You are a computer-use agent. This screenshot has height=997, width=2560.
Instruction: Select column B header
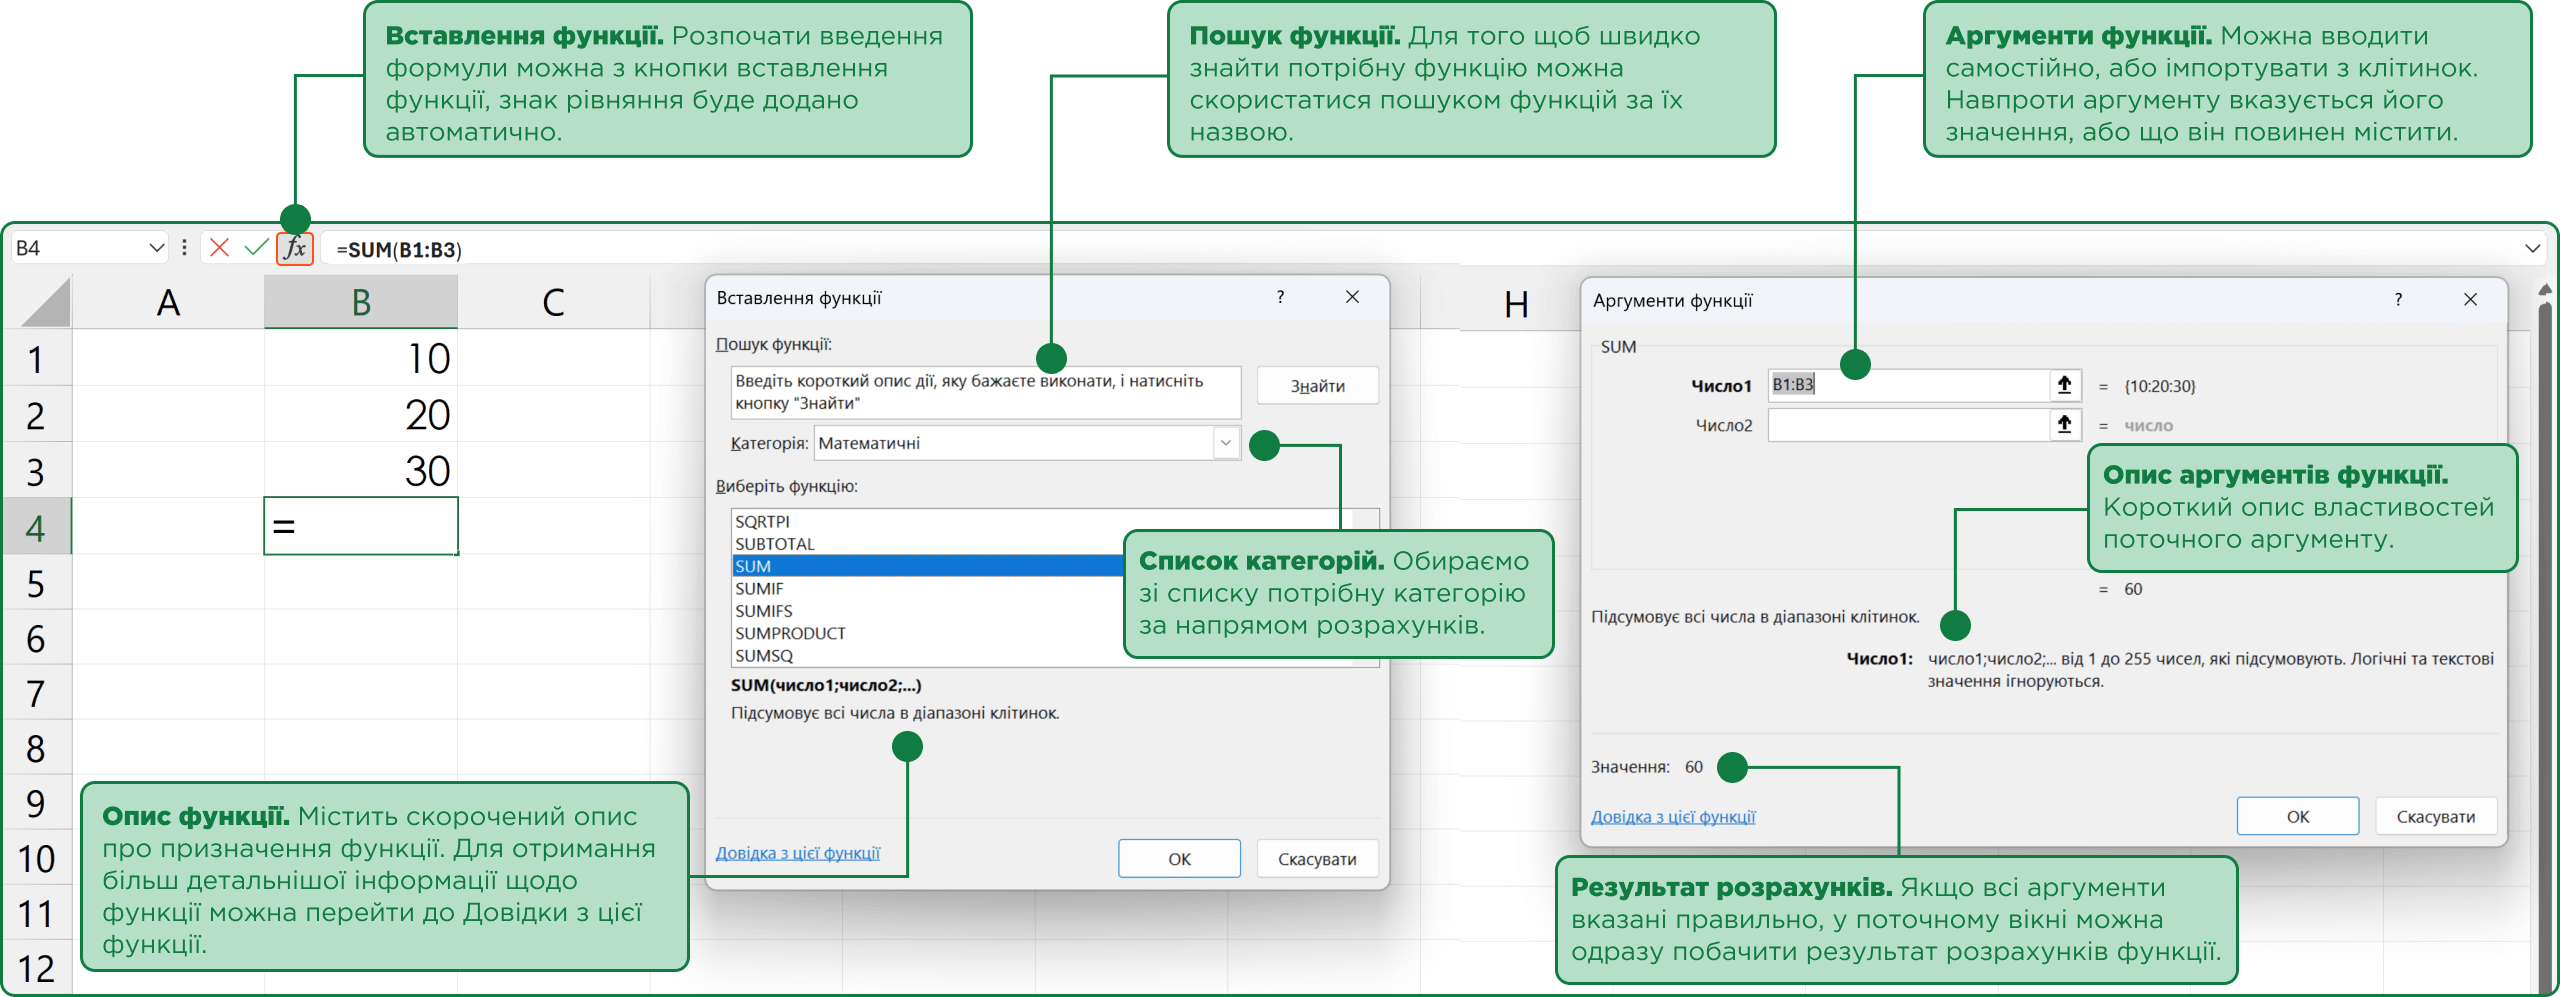click(361, 302)
